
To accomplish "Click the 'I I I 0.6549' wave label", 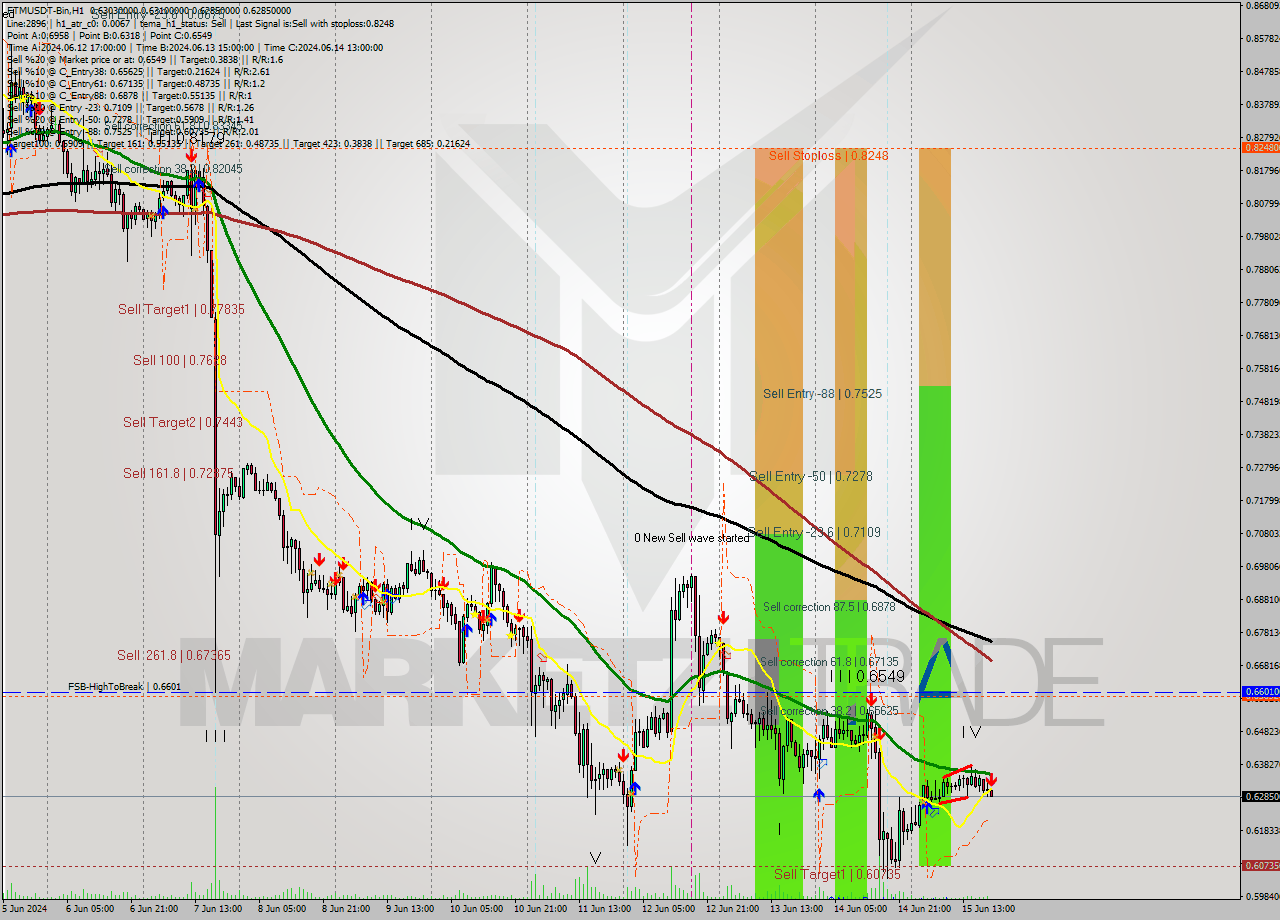I will click(x=866, y=677).
